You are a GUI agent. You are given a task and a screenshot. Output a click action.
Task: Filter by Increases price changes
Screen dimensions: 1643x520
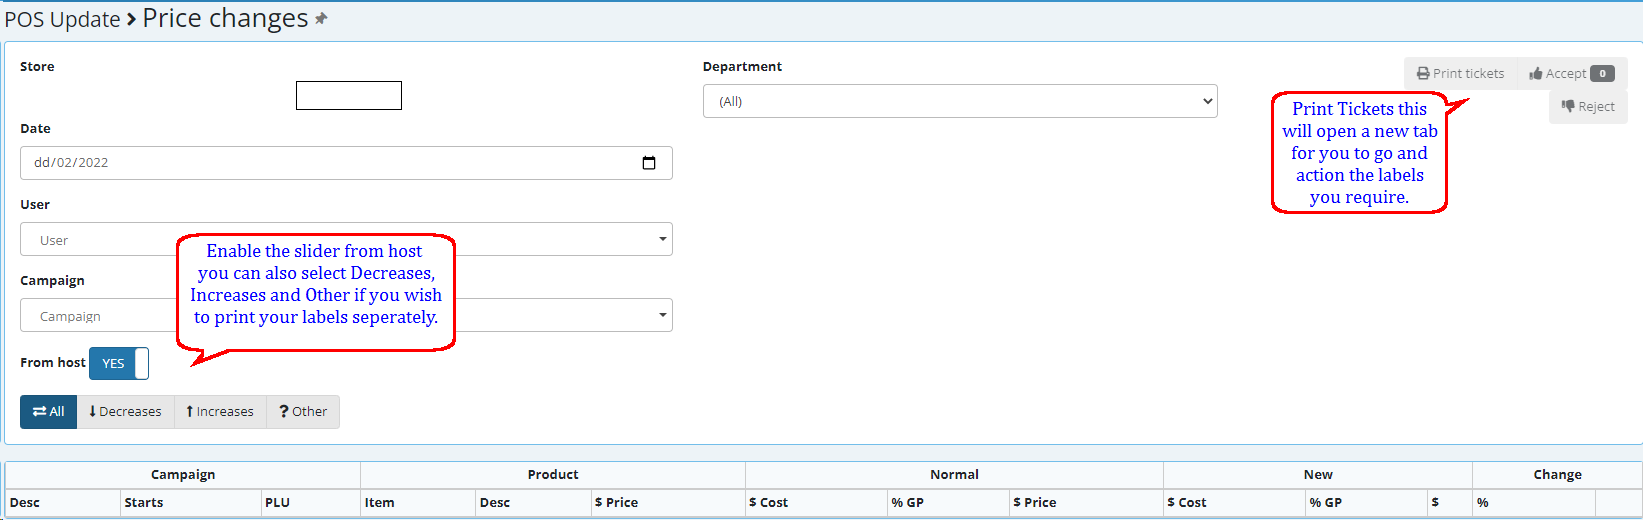point(220,412)
